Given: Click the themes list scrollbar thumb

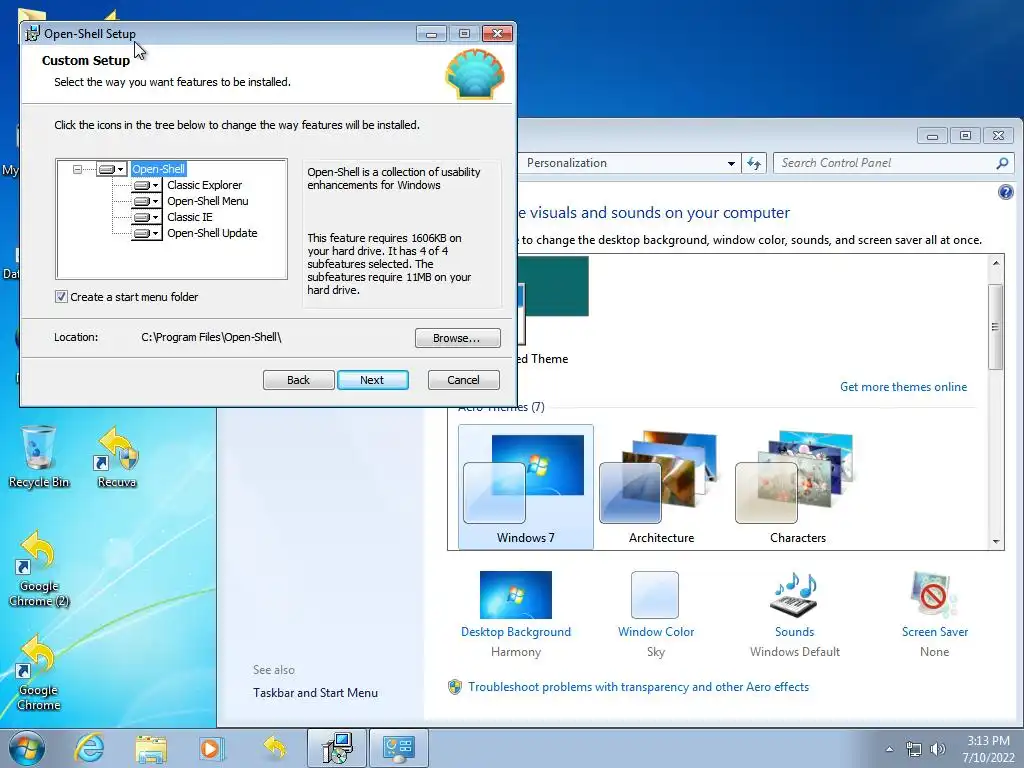Looking at the screenshot, I should click(x=995, y=327).
